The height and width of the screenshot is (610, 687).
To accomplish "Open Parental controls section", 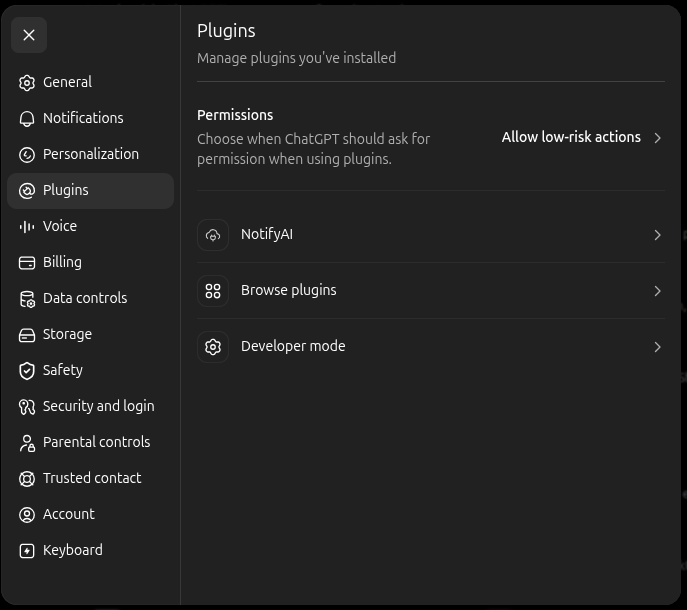I will [91, 442].
